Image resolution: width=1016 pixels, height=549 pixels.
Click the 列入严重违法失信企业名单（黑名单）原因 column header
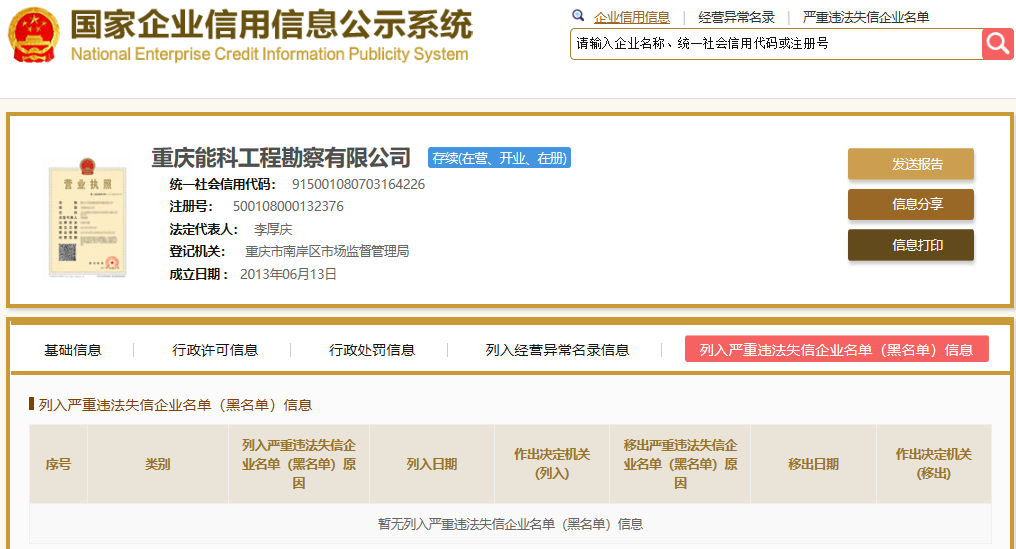[x=299, y=464]
